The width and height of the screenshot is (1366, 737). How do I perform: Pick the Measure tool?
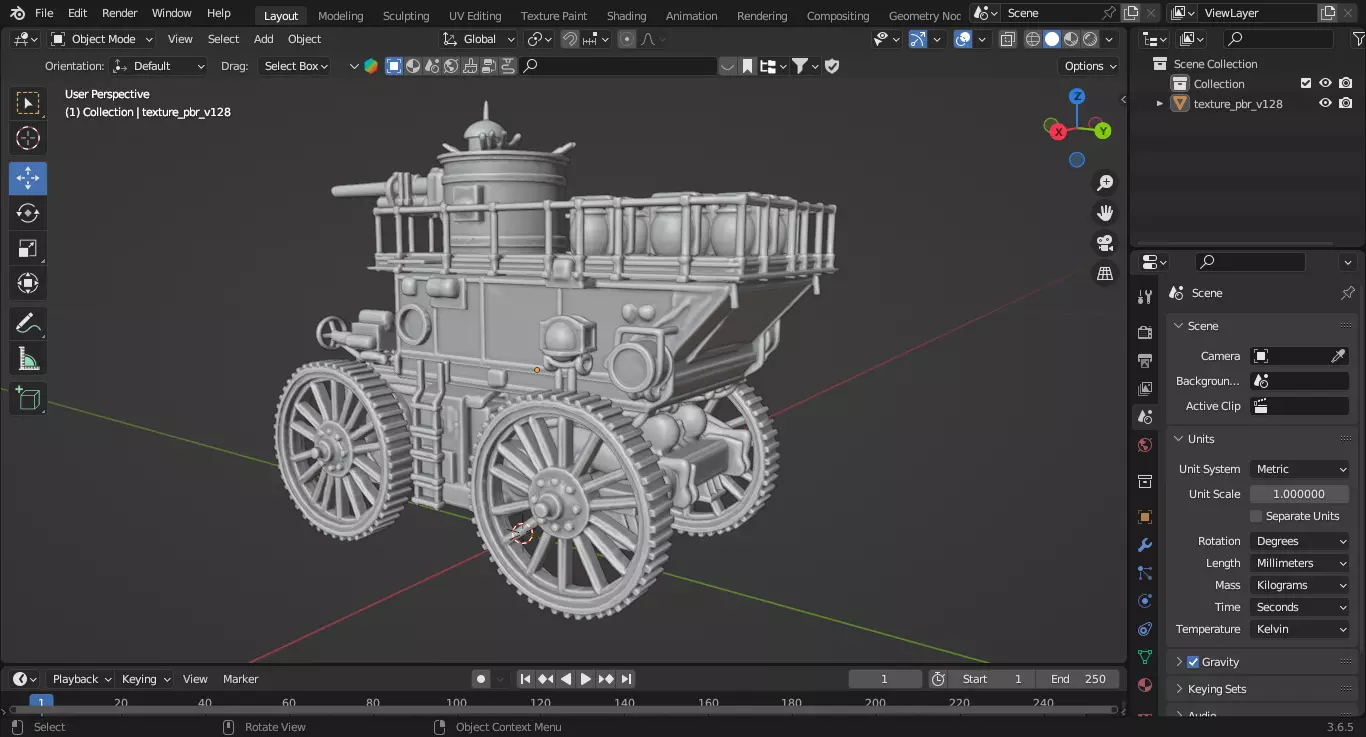click(28, 359)
